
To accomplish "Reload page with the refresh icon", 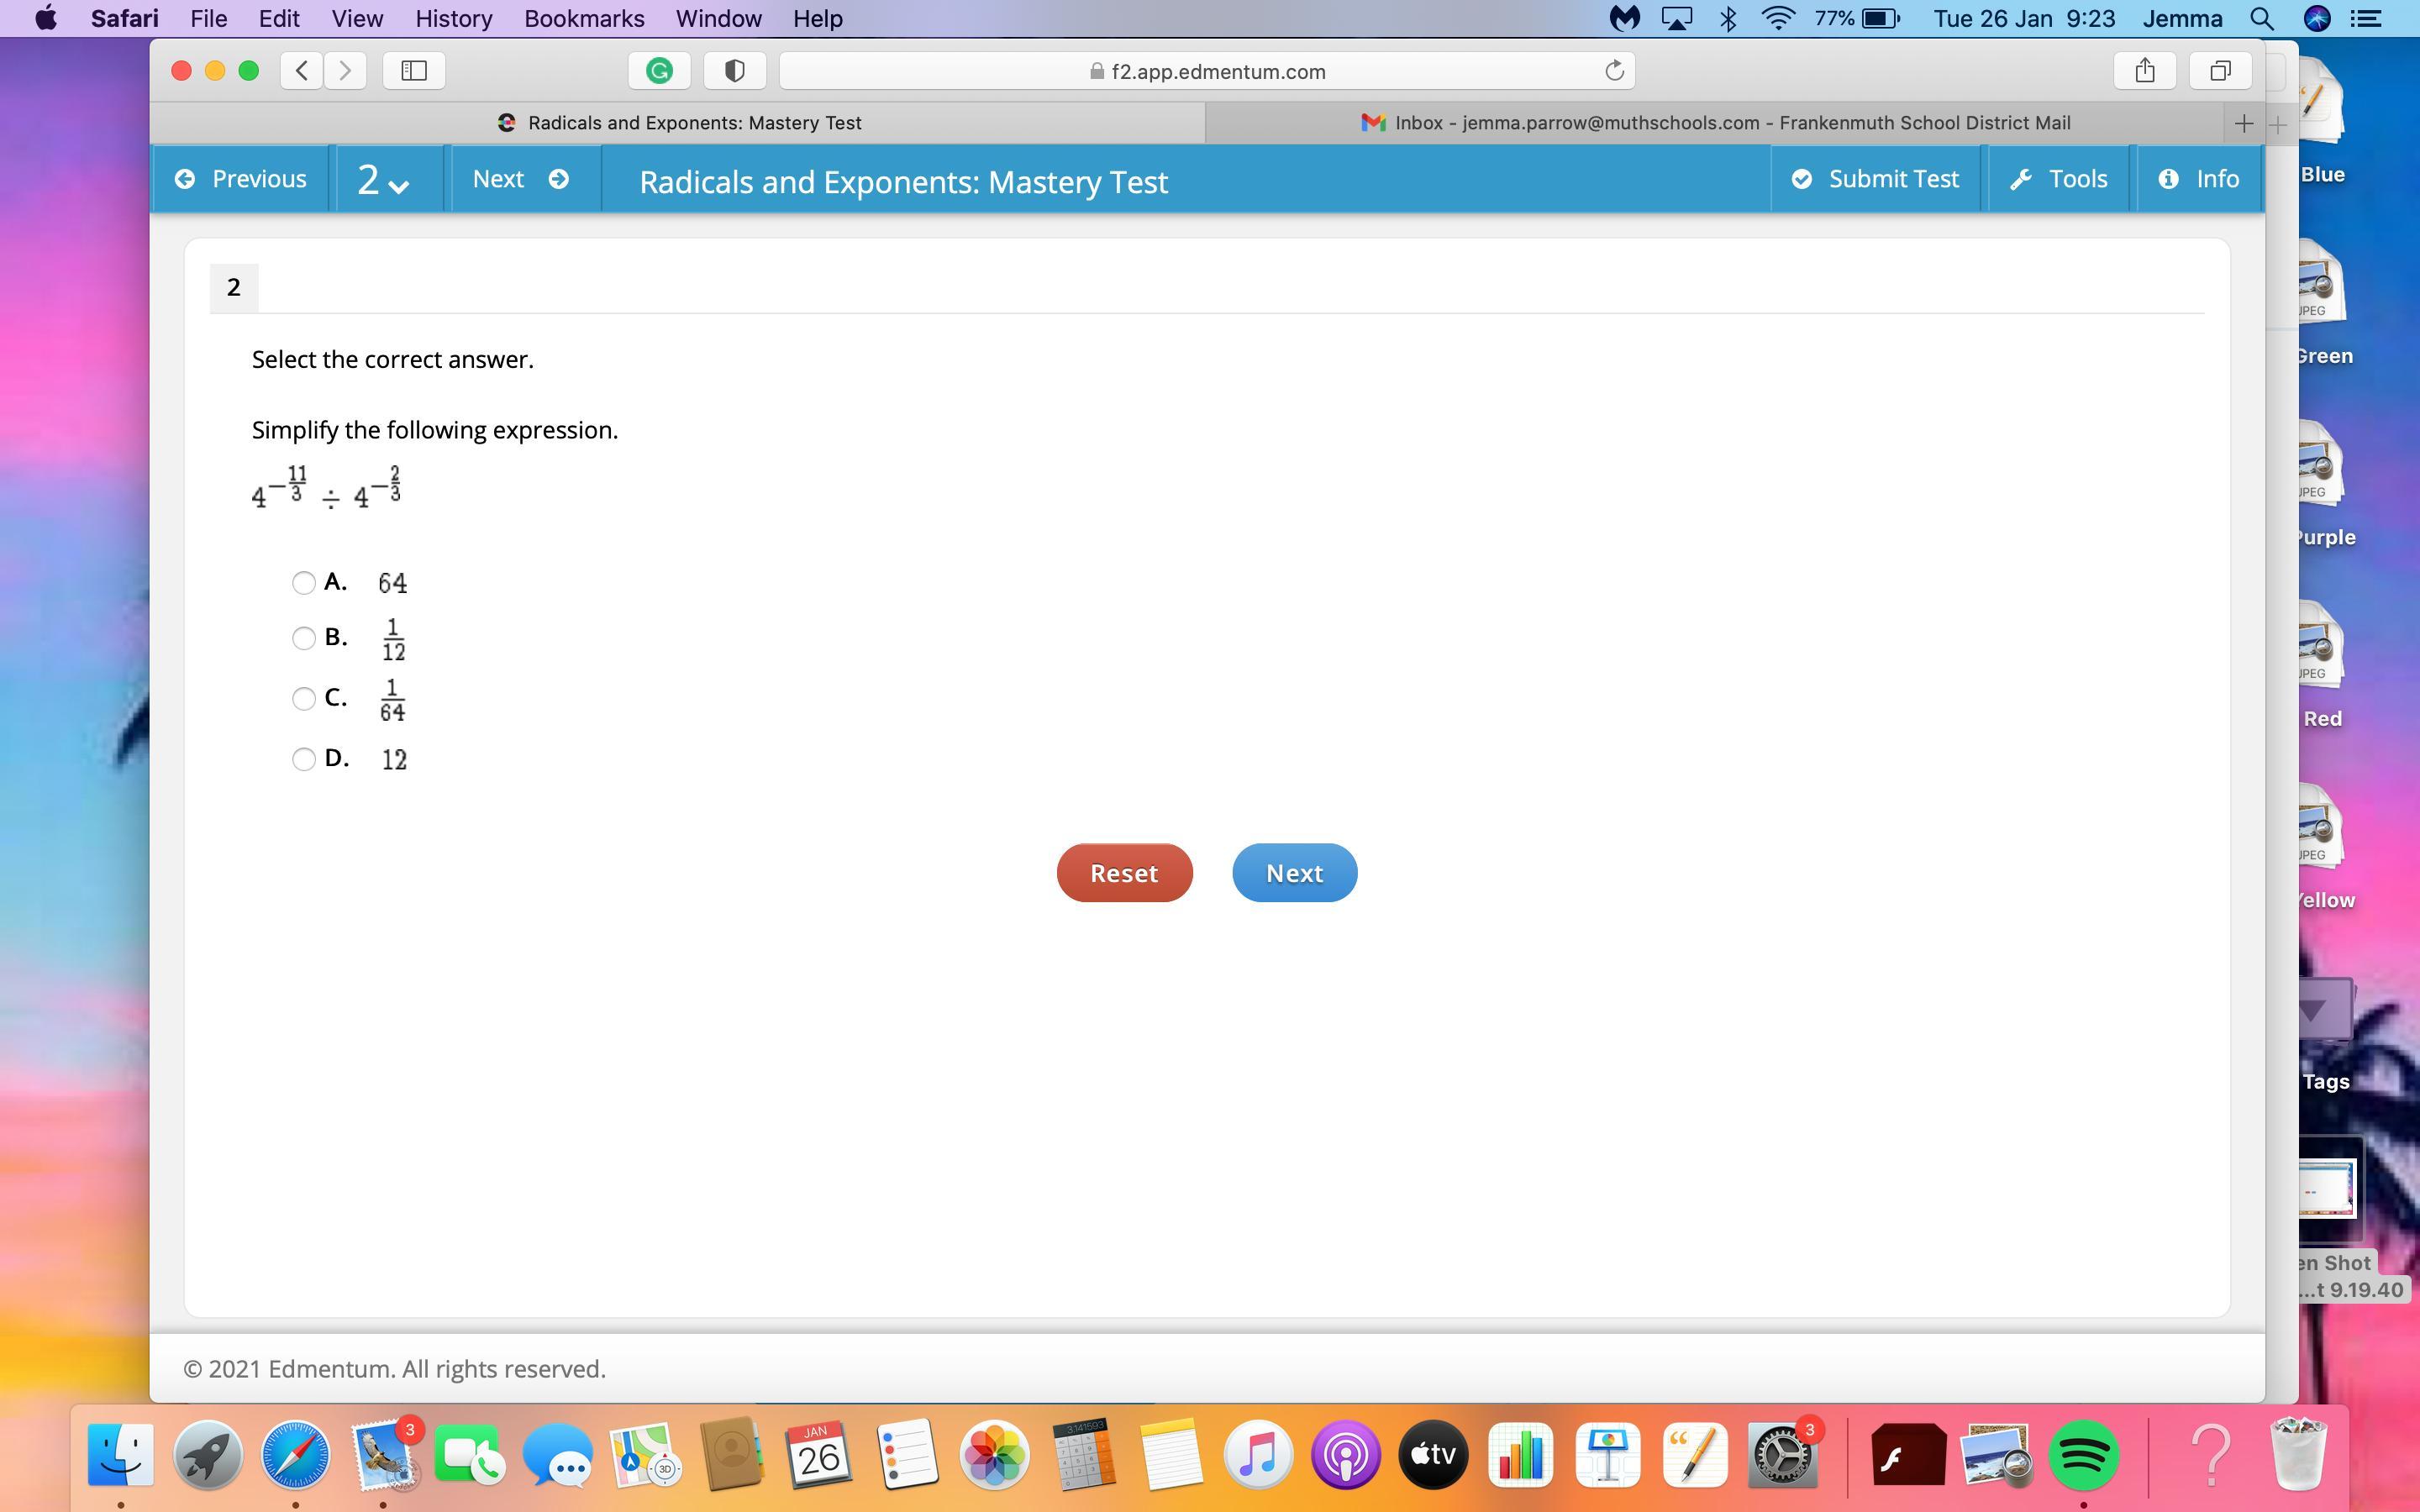I will 1613,71.
